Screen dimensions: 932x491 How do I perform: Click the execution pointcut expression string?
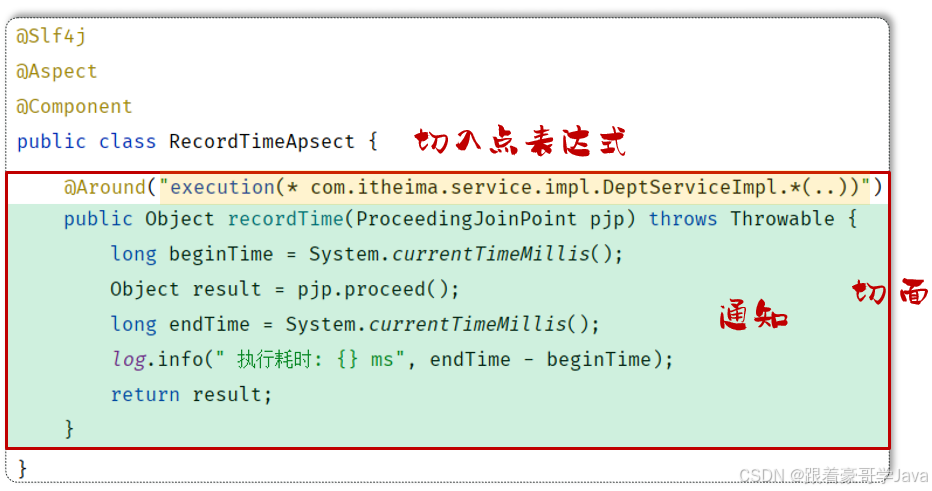pos(515,187)
